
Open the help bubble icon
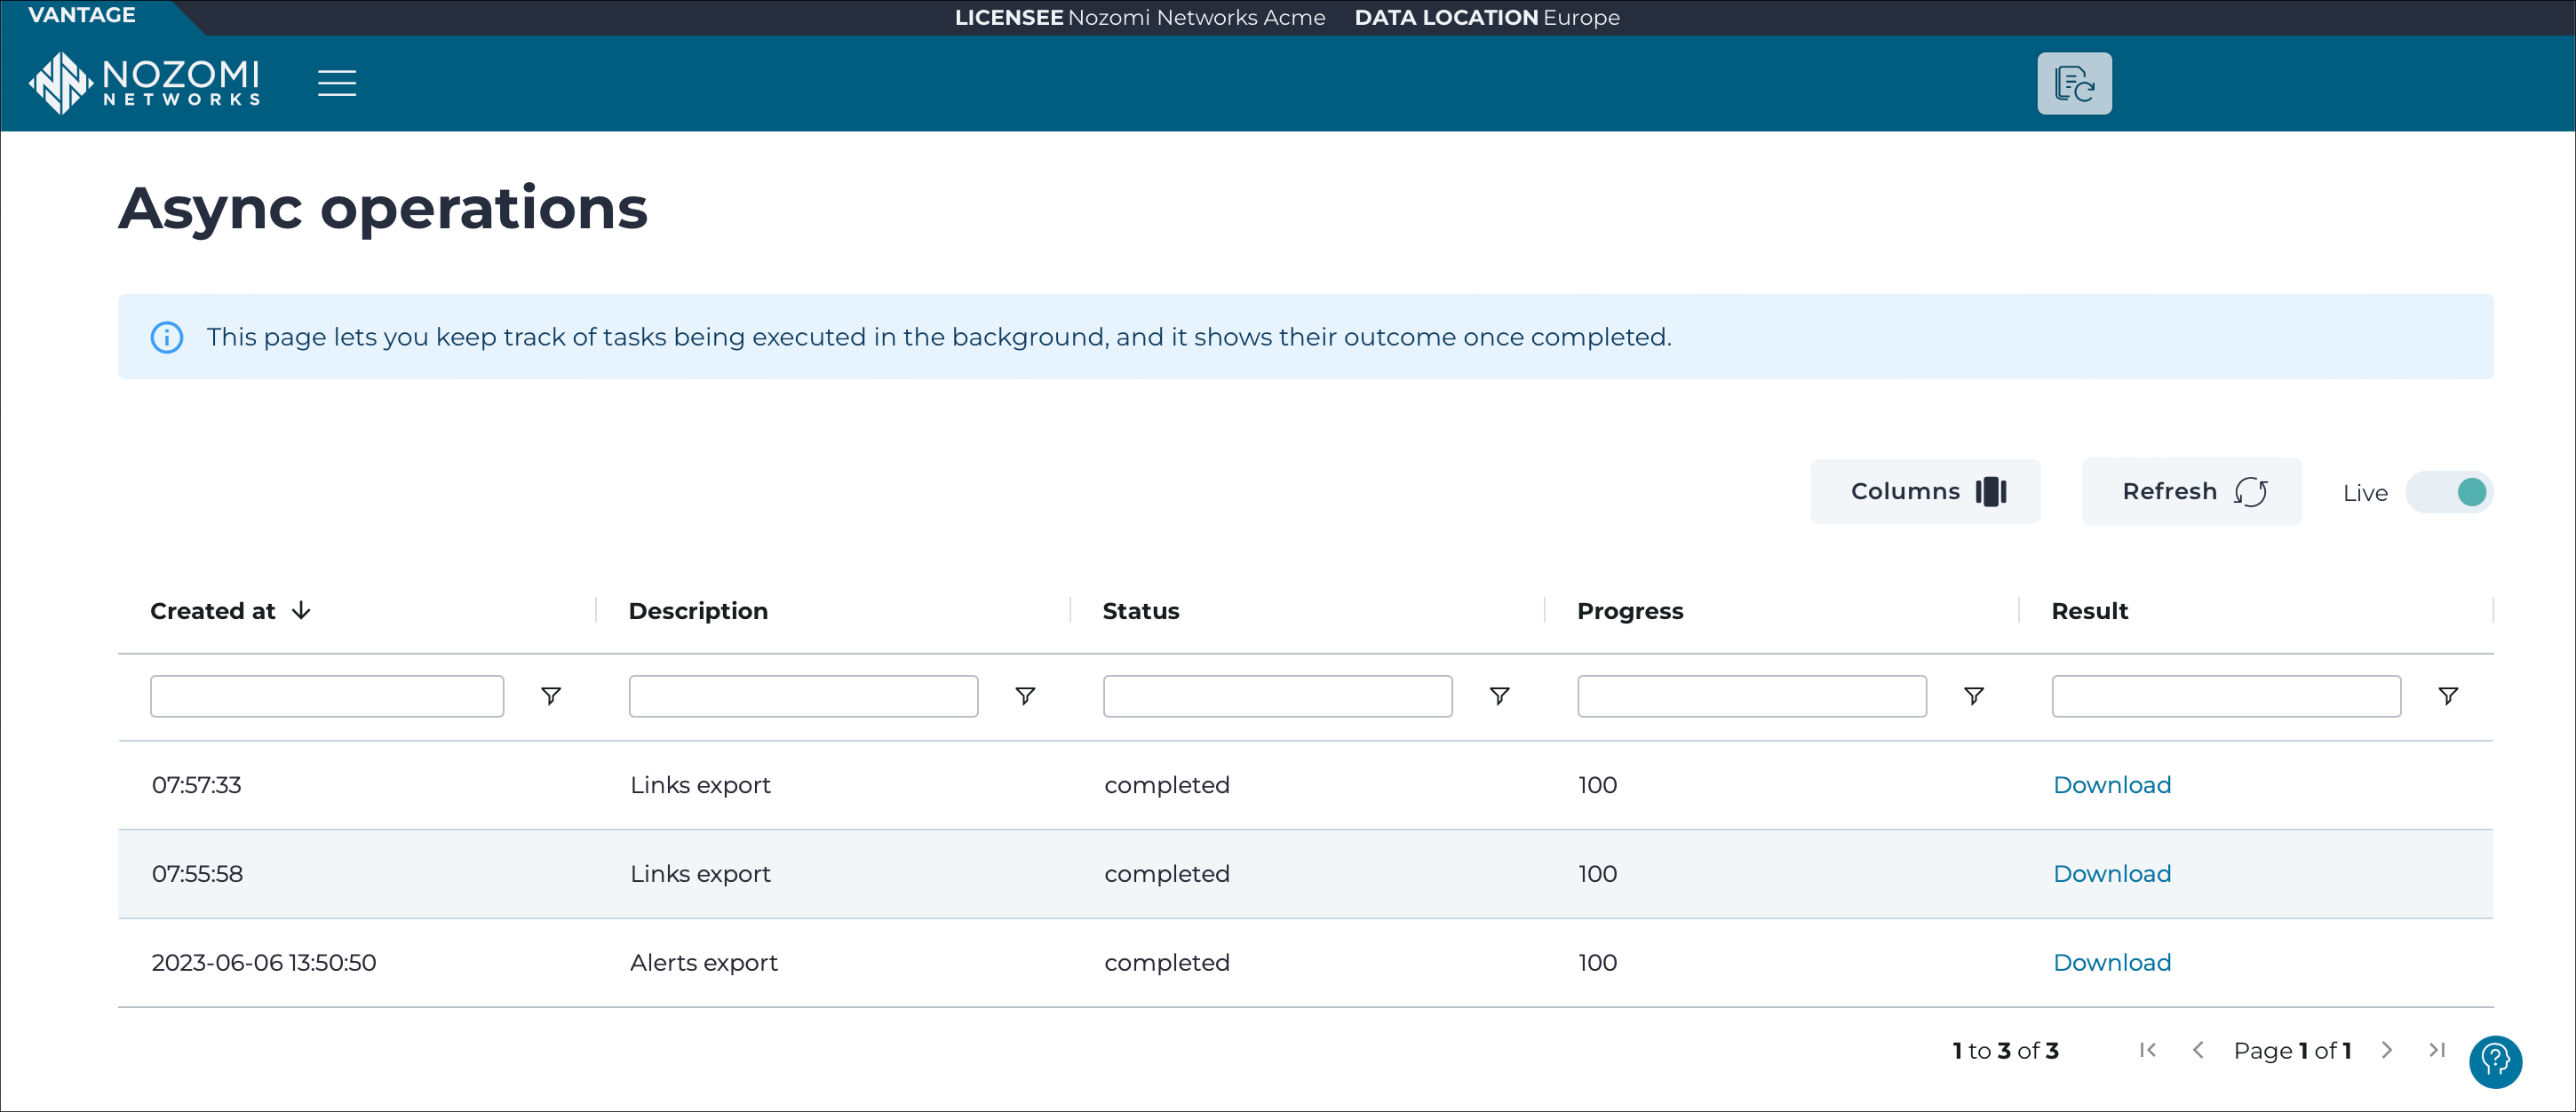2496,1061
